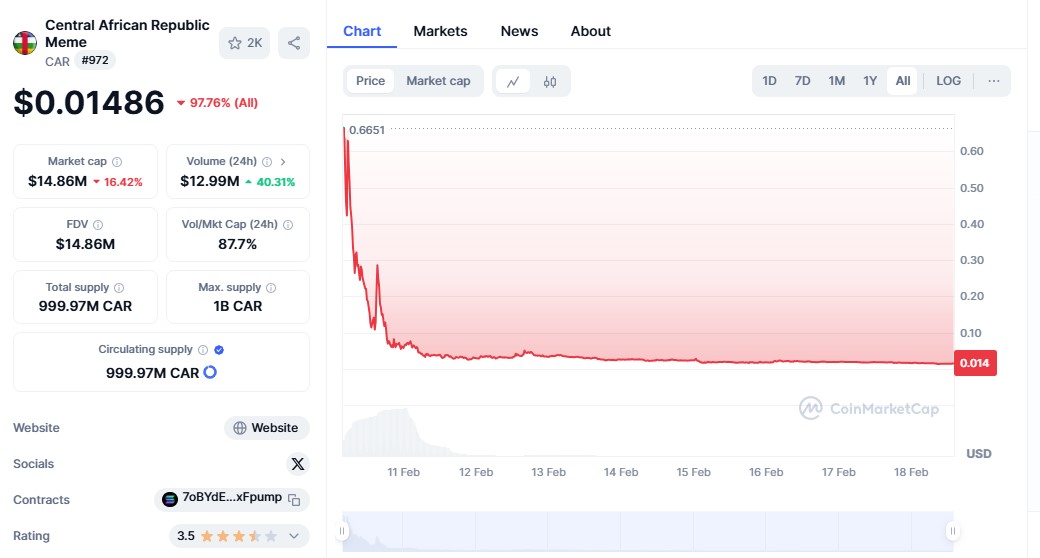Click the Circulating supply verified badge
Screen dimensions: 1040x558
tap(219, 350)
